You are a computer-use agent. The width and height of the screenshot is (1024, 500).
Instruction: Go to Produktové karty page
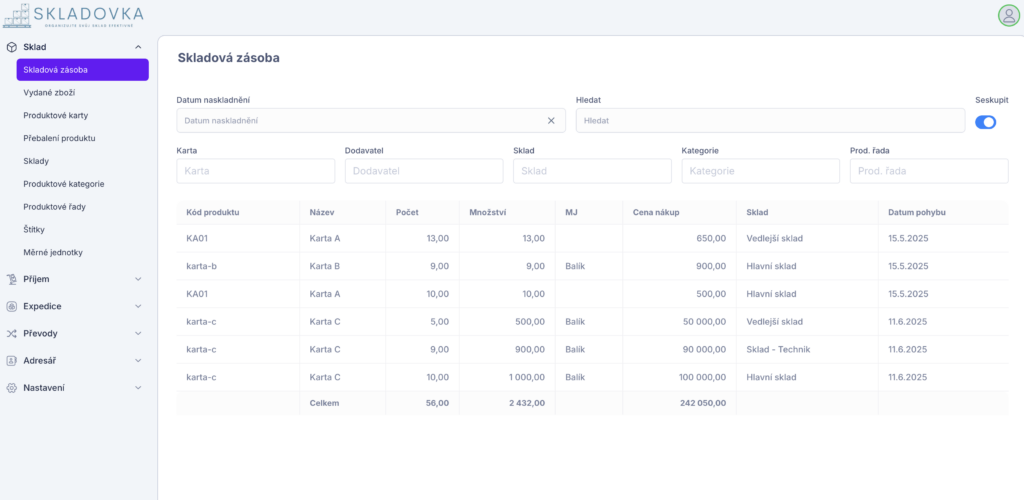56,115
